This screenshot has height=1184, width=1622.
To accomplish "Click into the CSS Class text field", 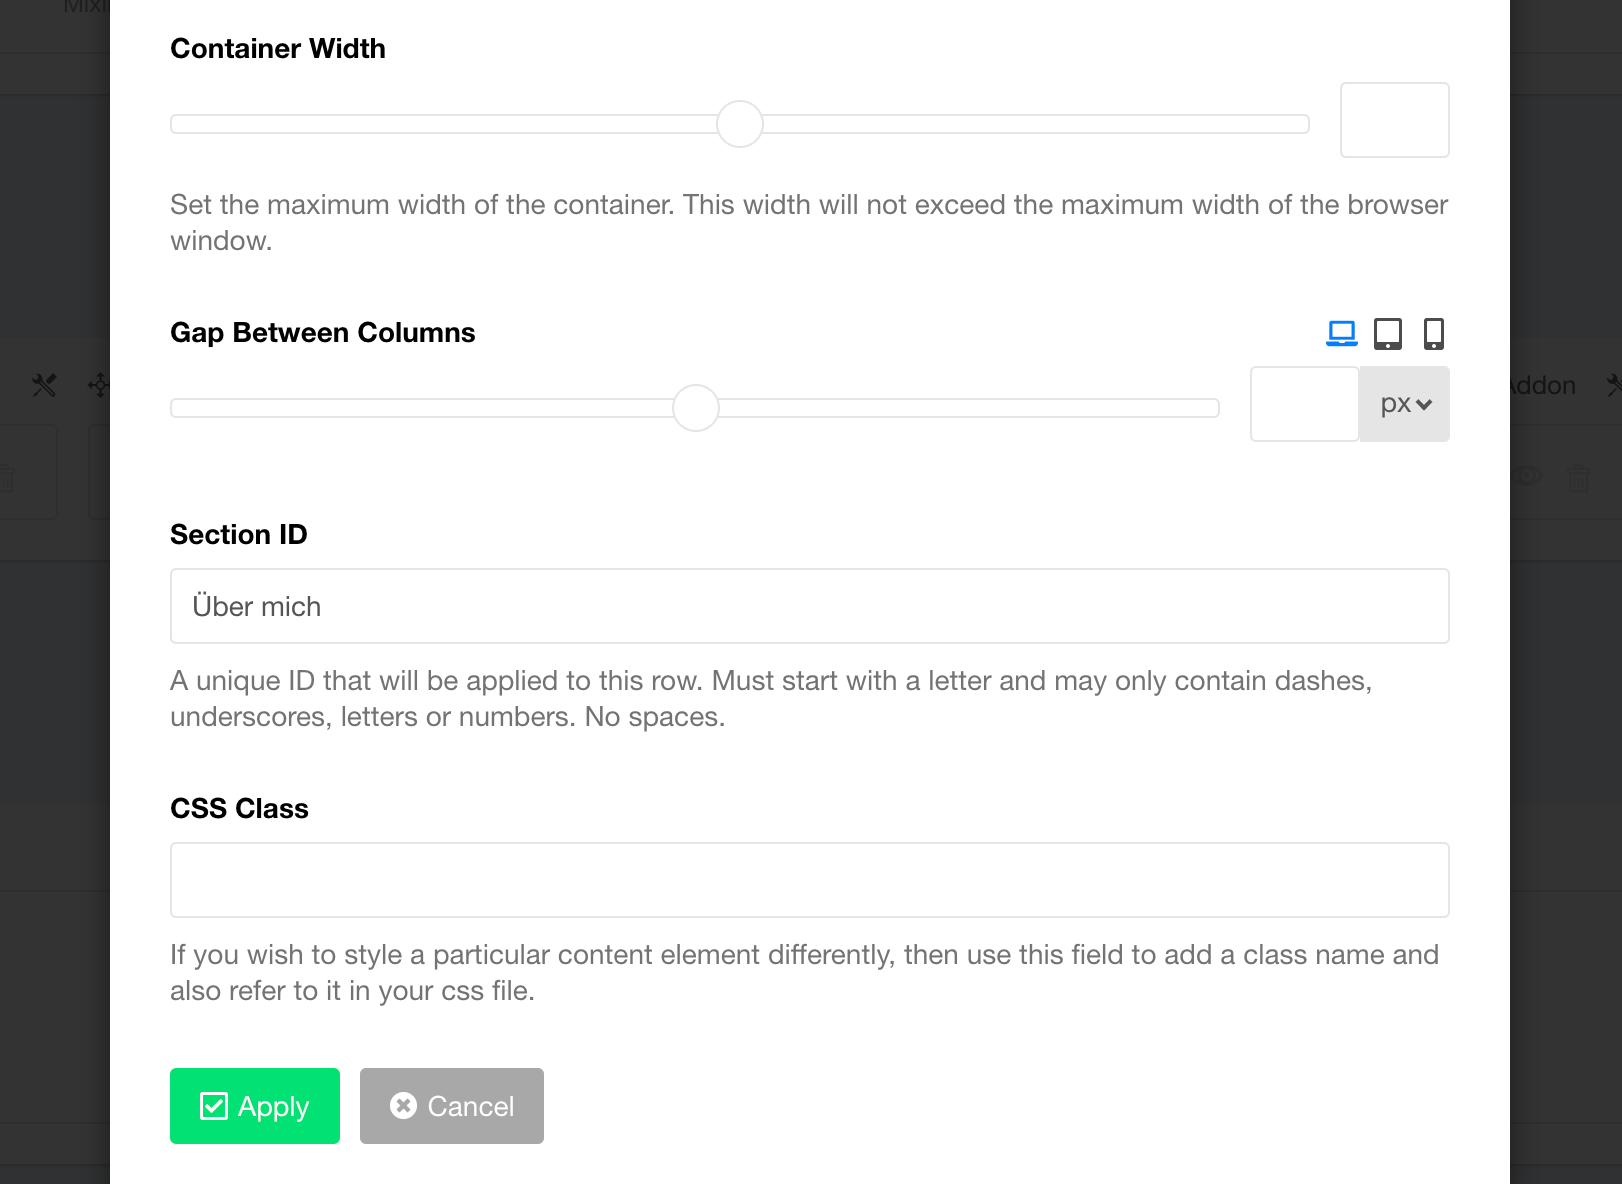I will coord(809,880).
